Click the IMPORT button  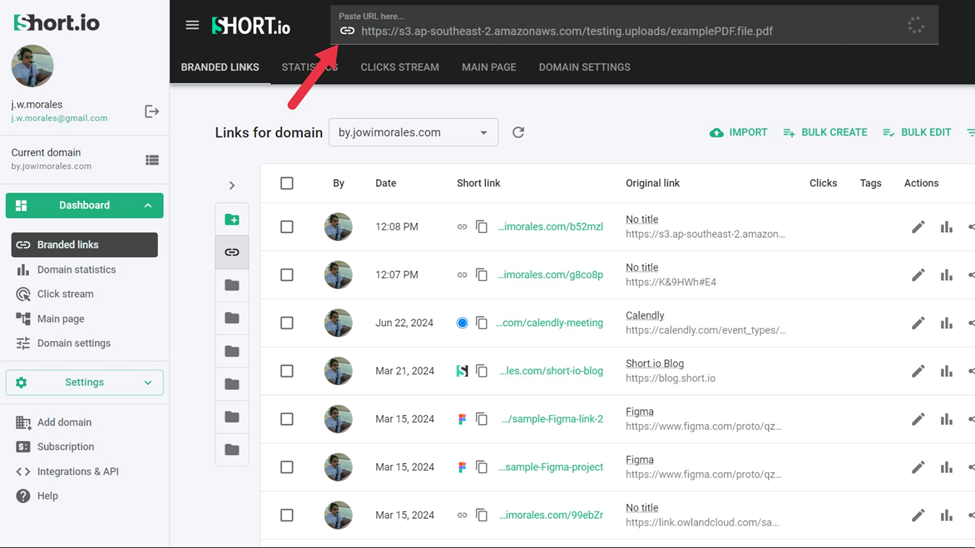[739, 132]
